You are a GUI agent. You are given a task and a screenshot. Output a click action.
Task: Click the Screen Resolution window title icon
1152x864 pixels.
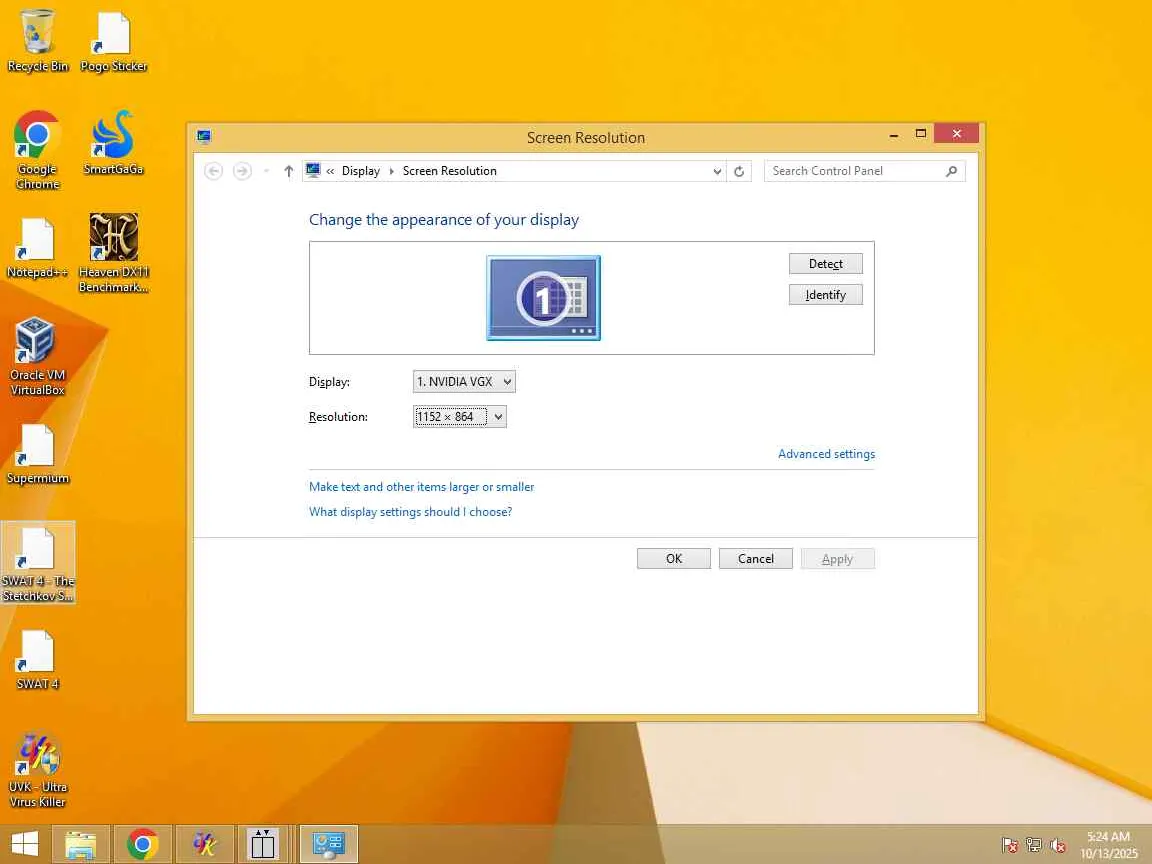[204, 137]
